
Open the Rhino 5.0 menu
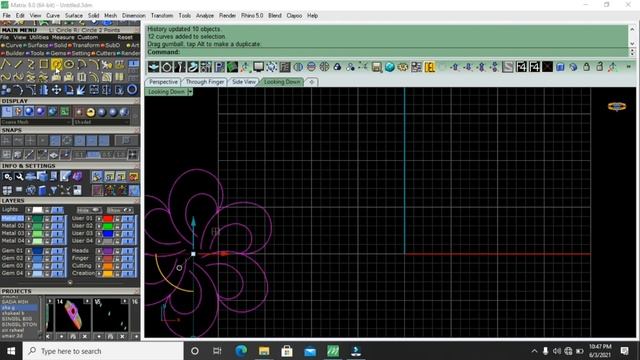point(252,16)
